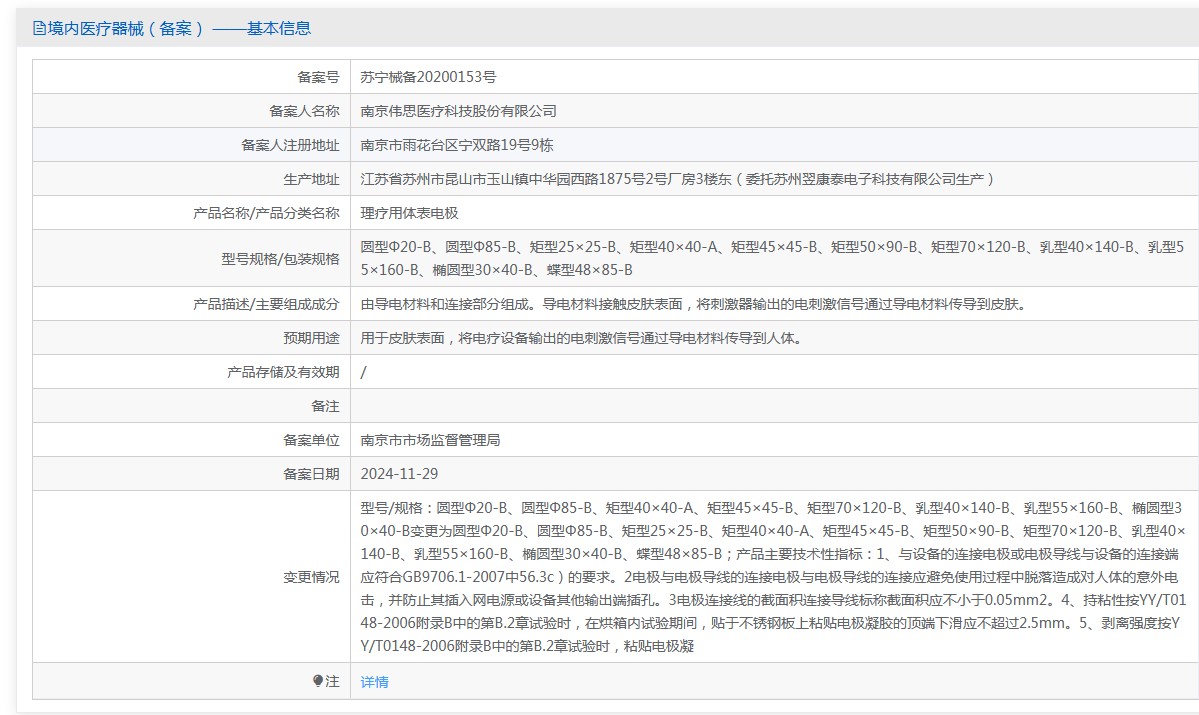Select the 生产地址 label
Image resolution: width=1199 pixels, height=715 pixels.
(x=311, y=179)
